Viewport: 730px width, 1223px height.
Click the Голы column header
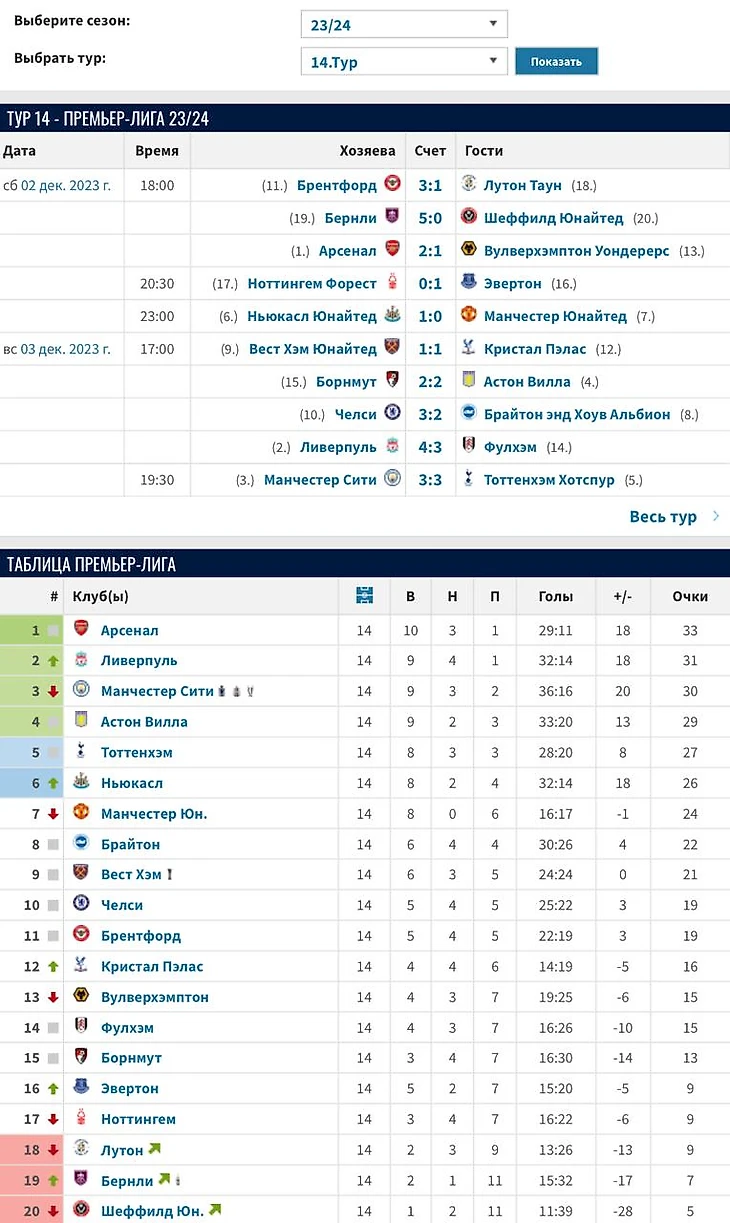tap(555, 596)
